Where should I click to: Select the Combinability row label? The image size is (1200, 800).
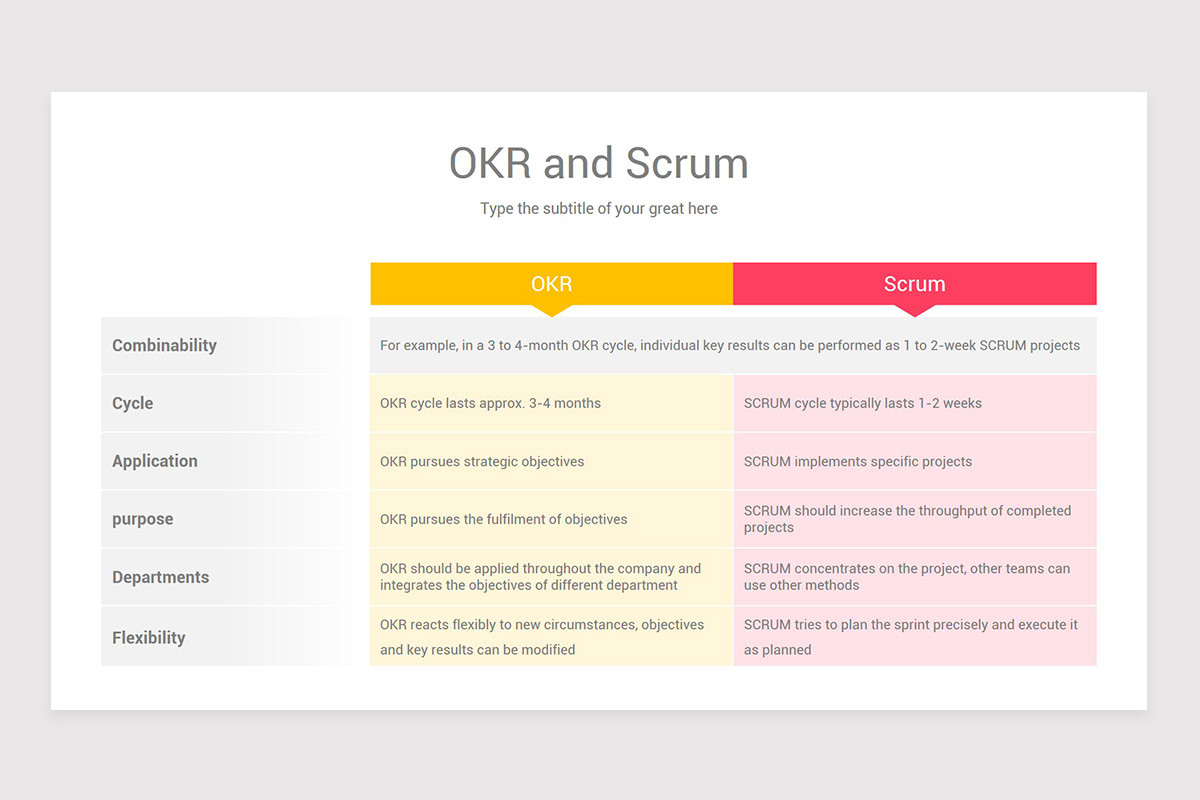point(164,345)
